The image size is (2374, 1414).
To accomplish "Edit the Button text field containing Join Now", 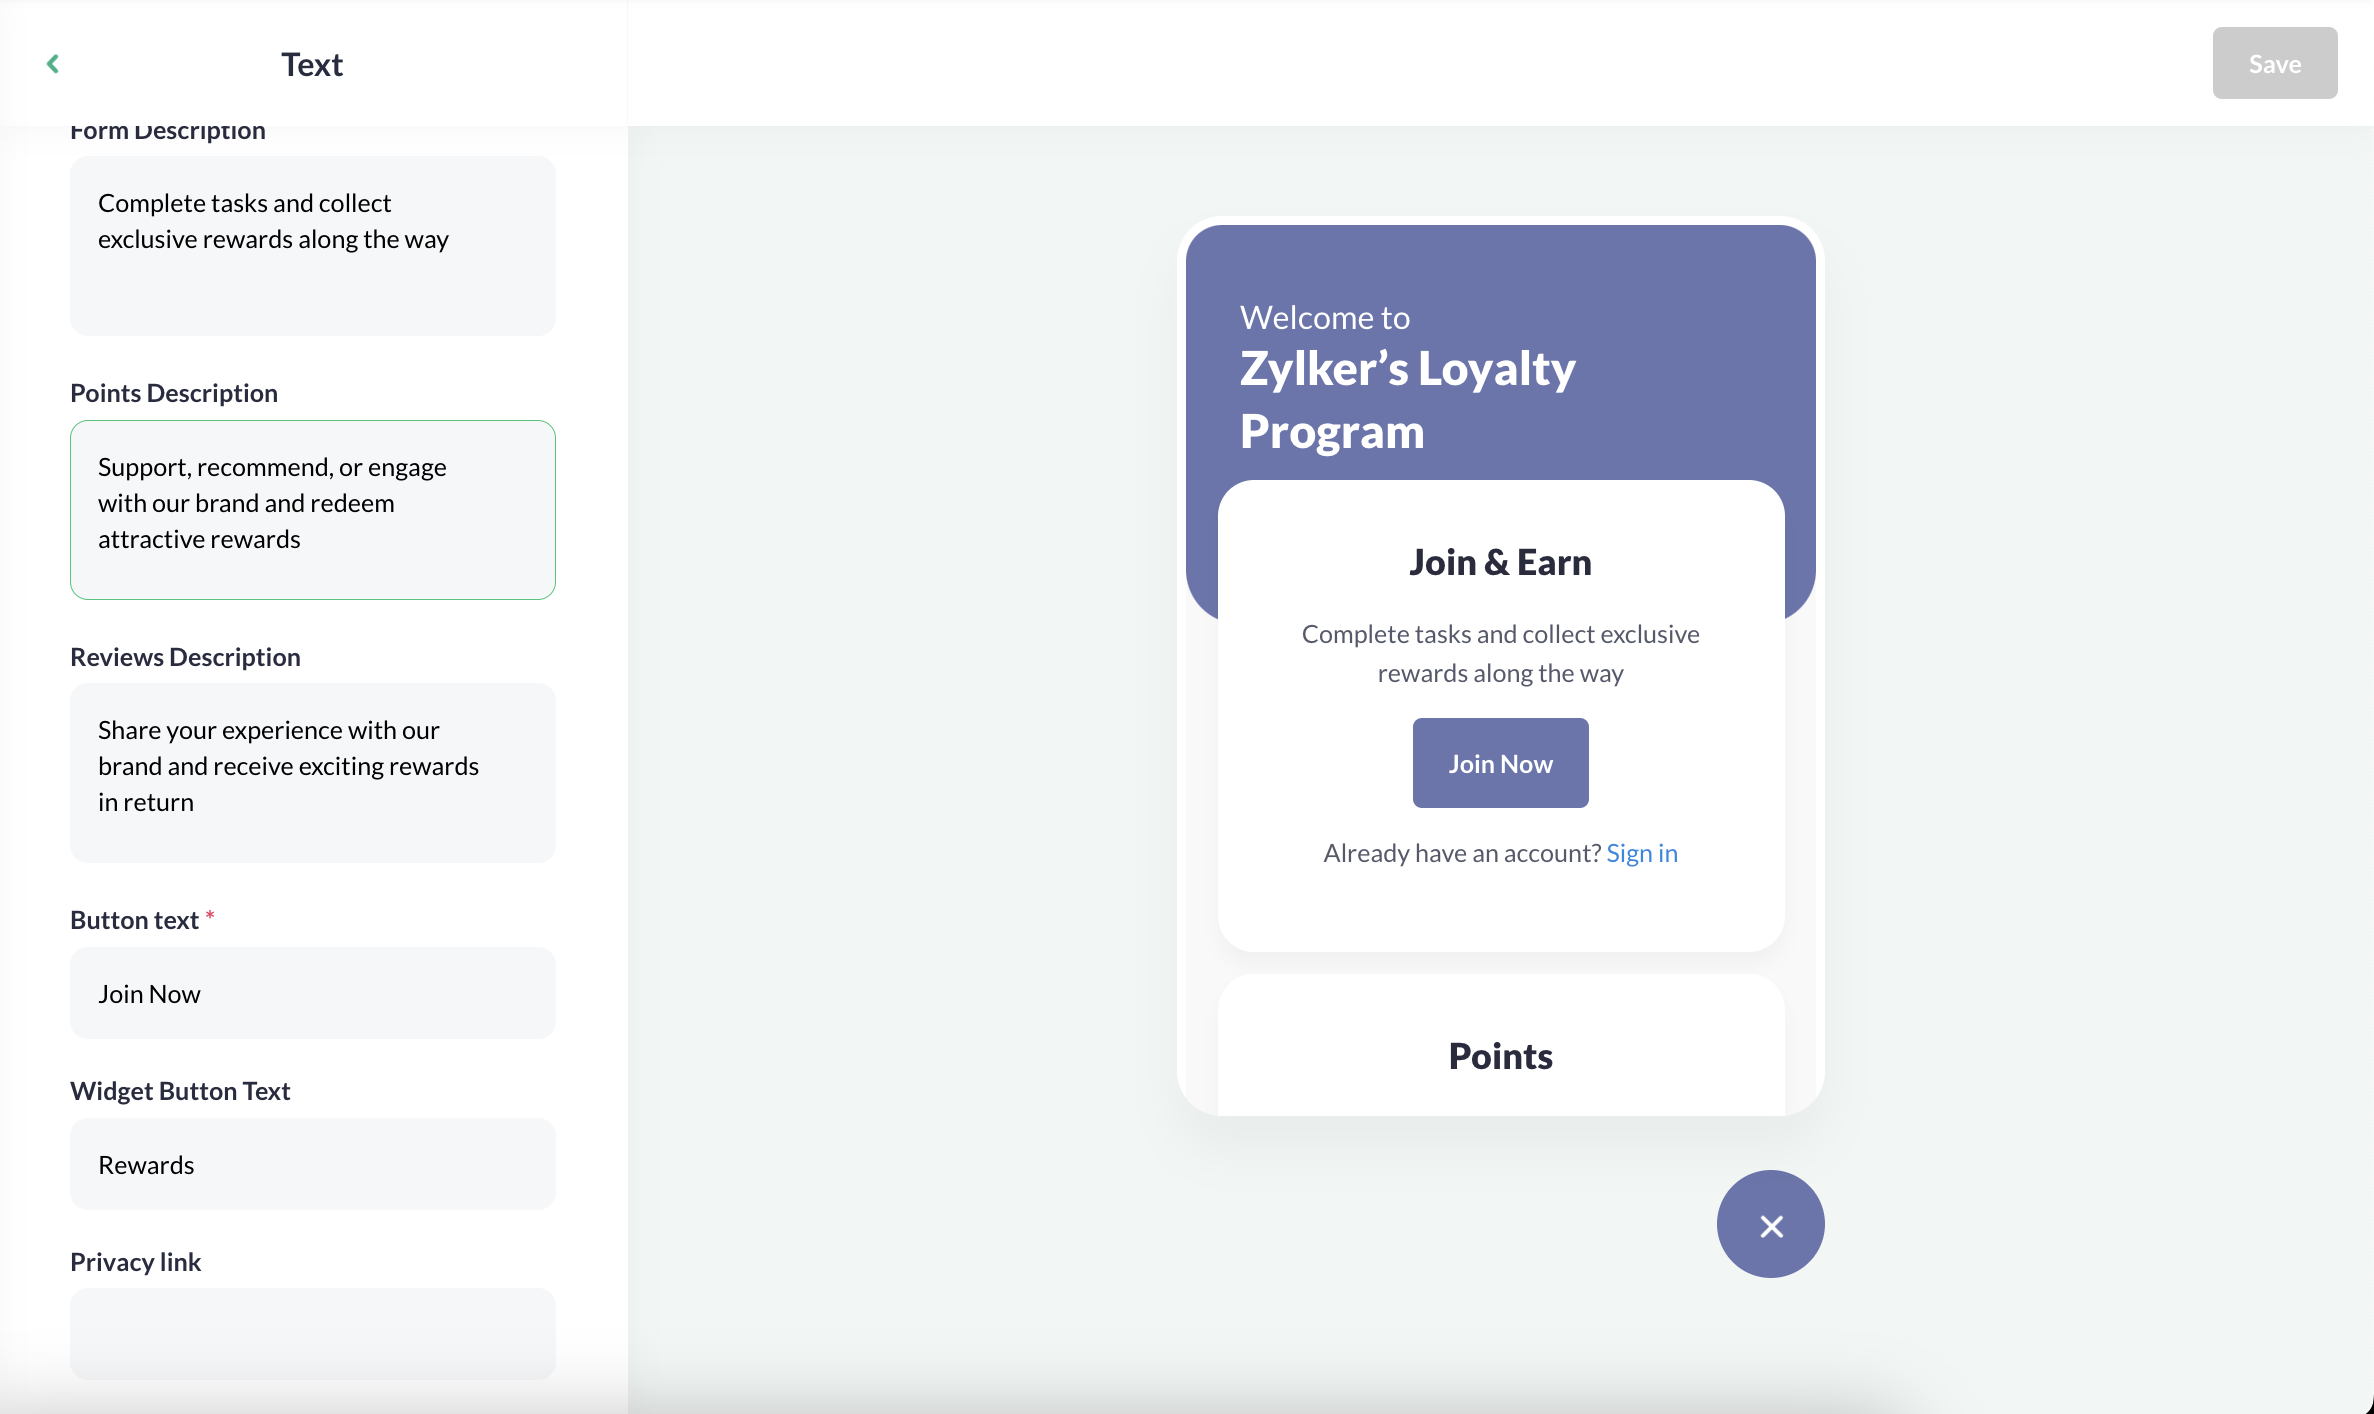I will (x=312, y=993).
